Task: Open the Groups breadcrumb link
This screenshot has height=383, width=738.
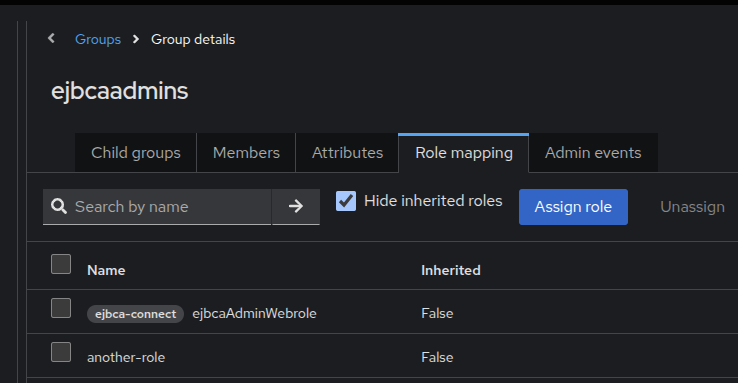Action: [x=98, y=40]
